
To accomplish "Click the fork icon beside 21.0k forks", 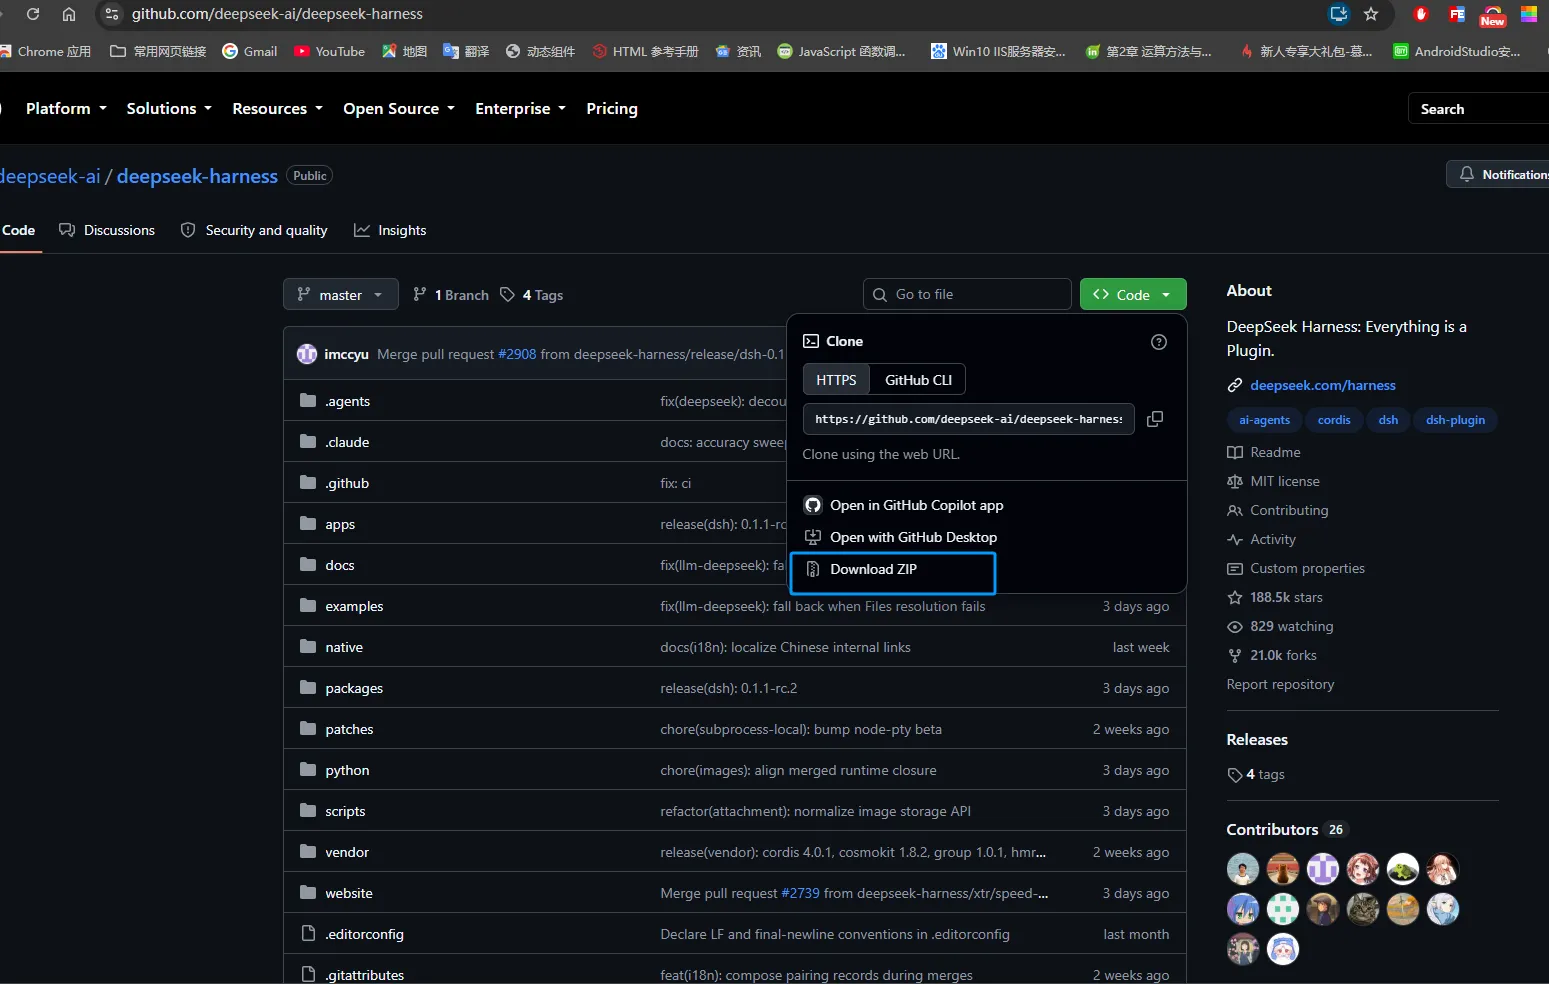I will click(x=1235, y=656).
